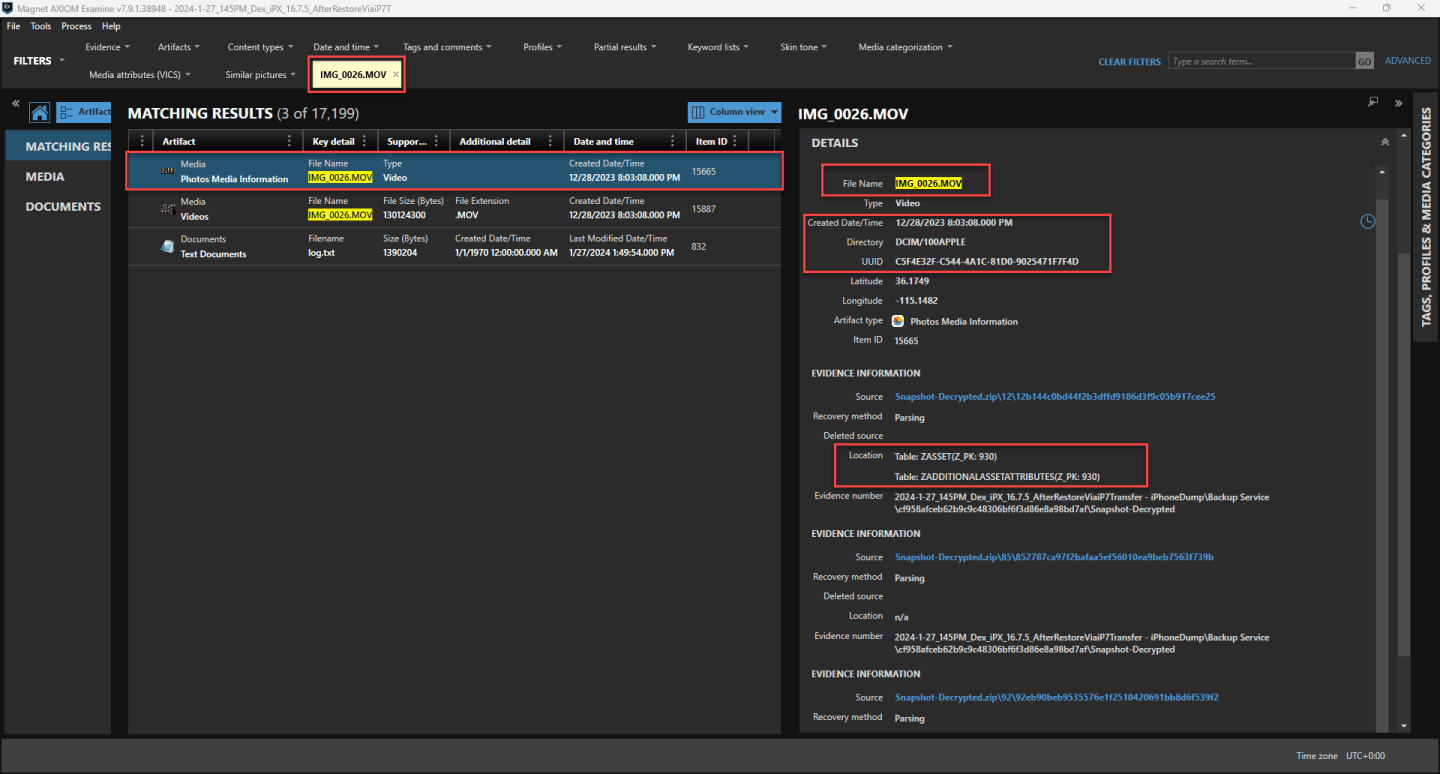Click the search term input field
This screenshot has height=774, width=1440.
tap(1260, 61)
